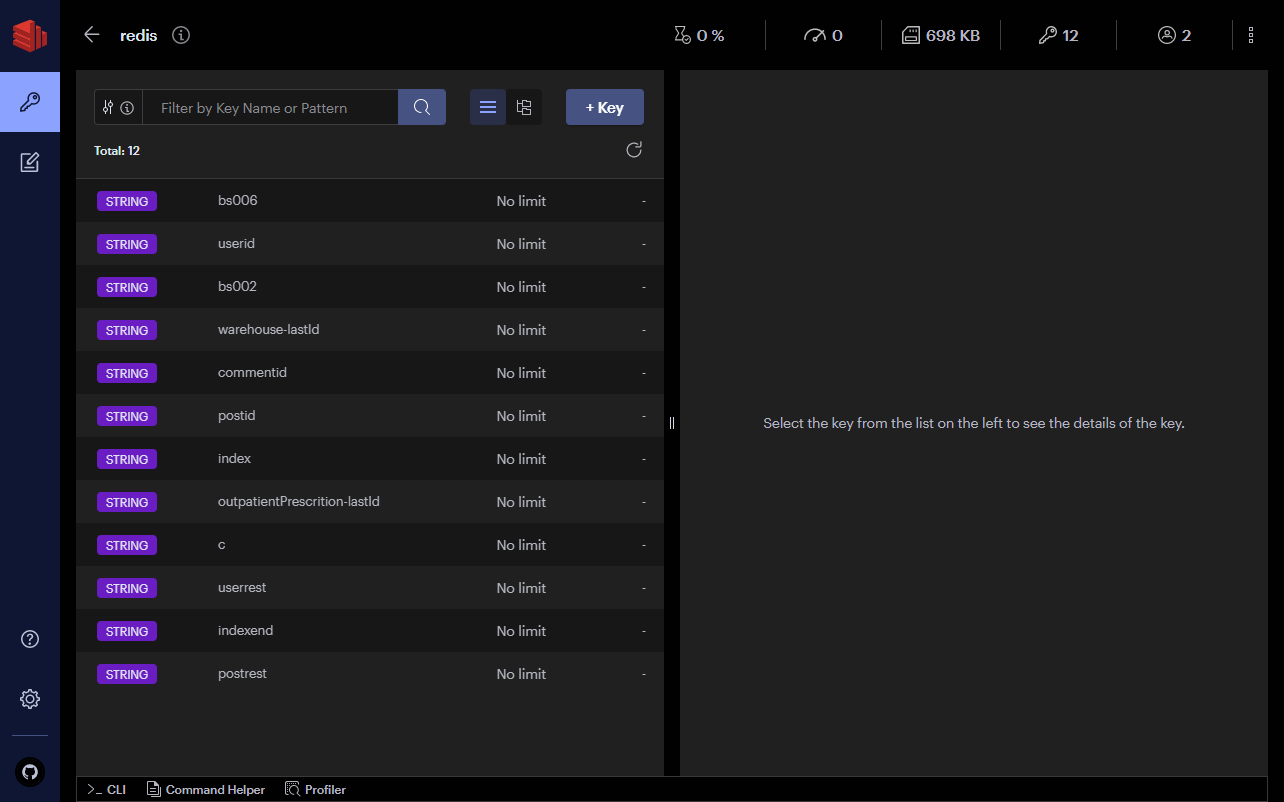Screen dimensions: 1284x802
Task: Click the search magnifier button
Action: pos(422,108)
